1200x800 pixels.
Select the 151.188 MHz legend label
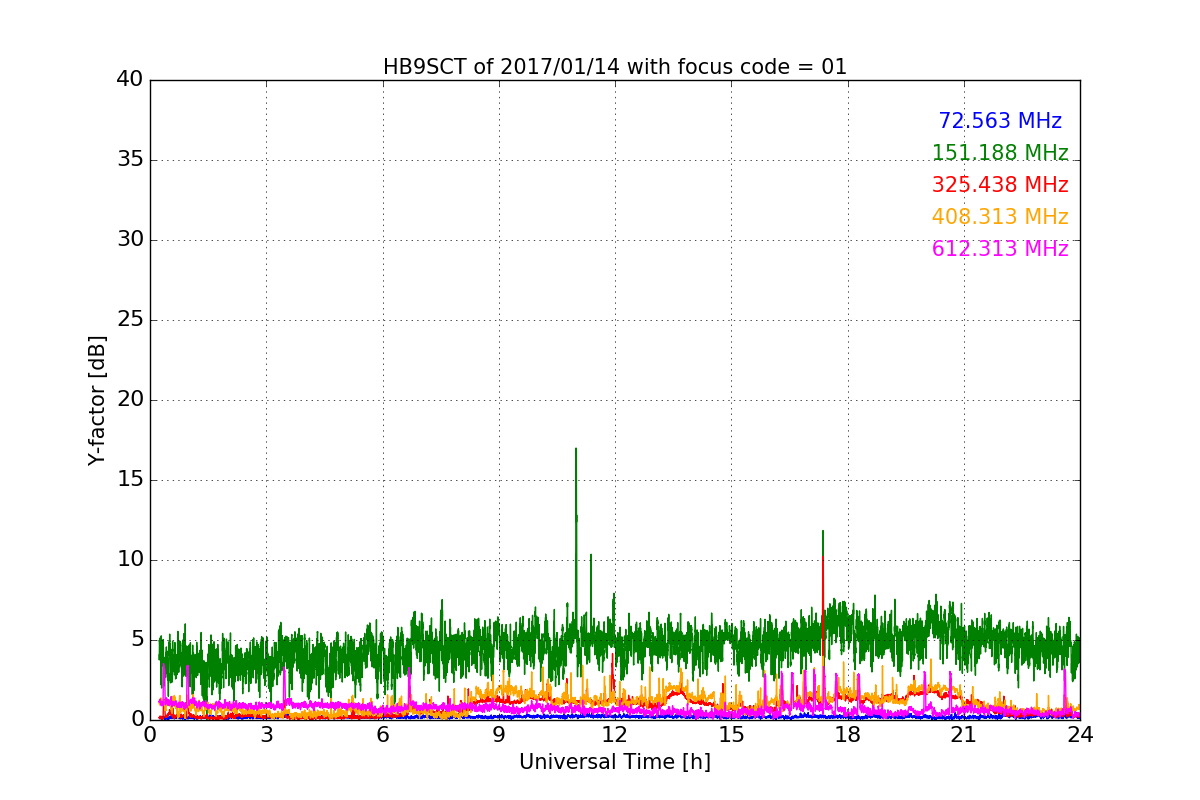[x=1000, y=153]
